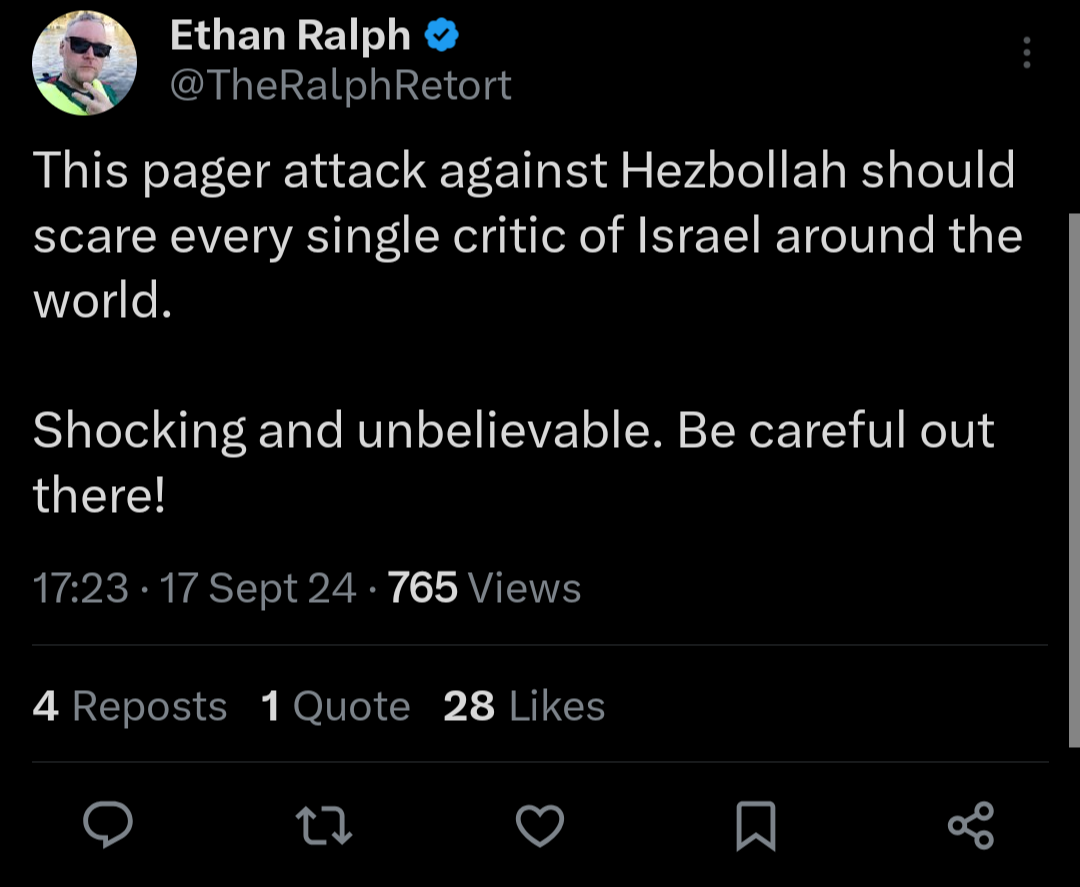1080x887 pixels.
Task: Bookmark this post with bookmark icon
Action: coord(756,826)
